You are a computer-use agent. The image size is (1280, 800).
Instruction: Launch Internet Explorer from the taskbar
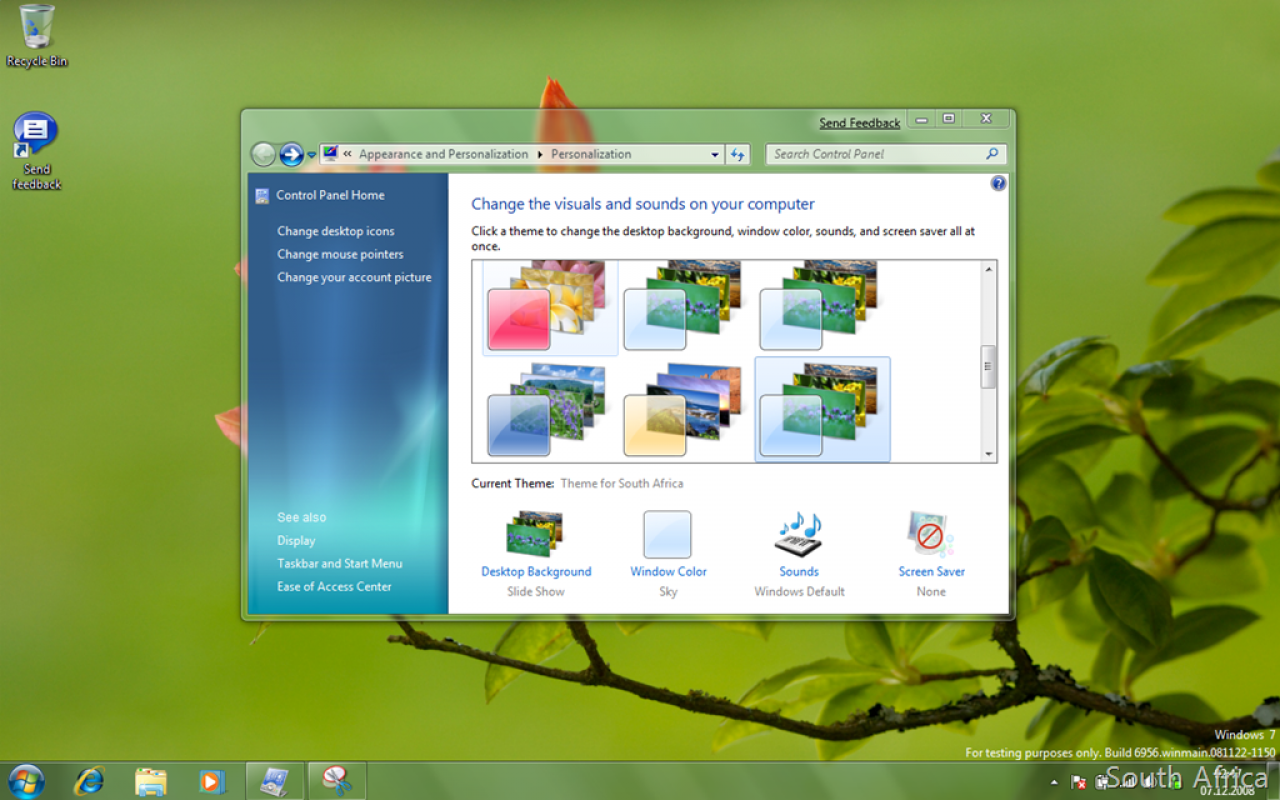tap(89, 781)
